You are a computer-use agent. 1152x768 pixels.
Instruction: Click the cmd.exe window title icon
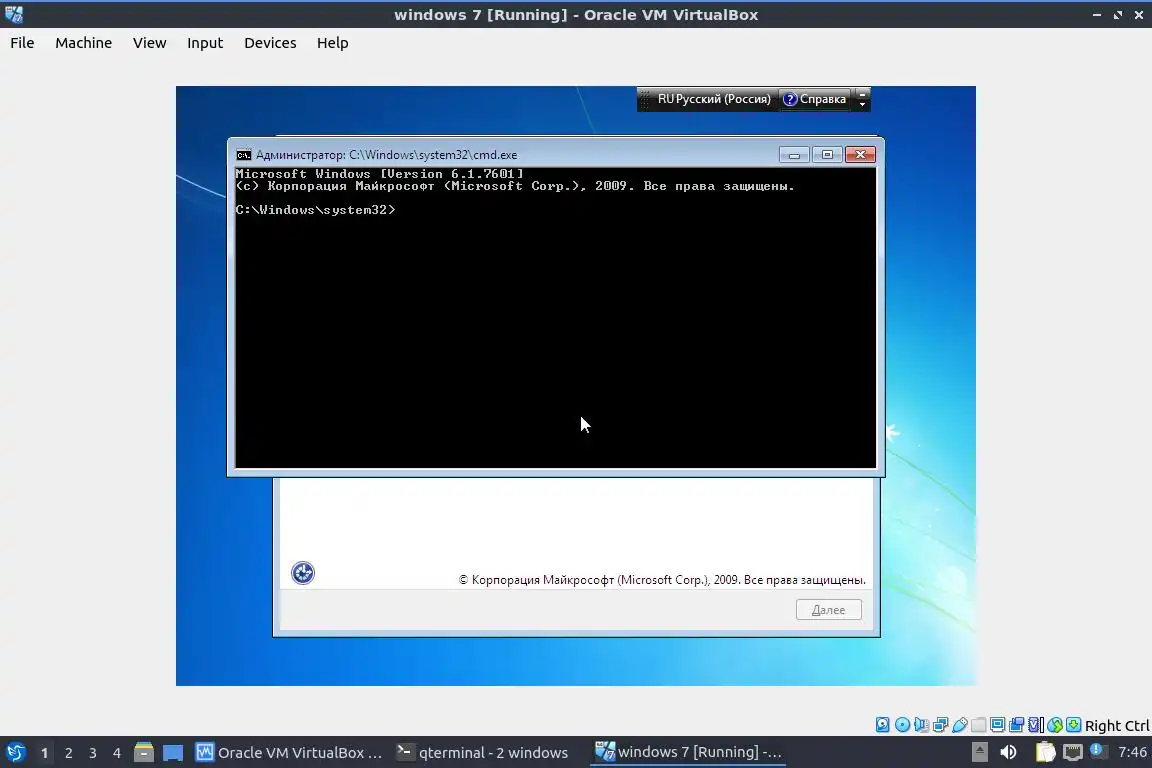[244, 155]
